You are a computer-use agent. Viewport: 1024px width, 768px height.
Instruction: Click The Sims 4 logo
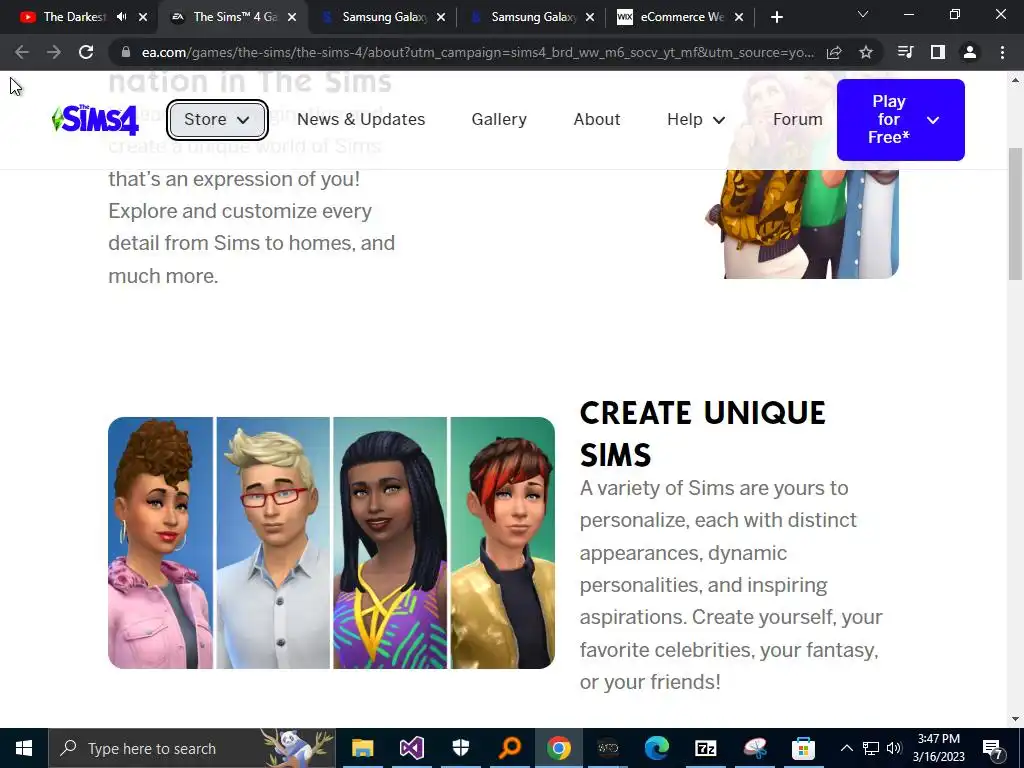click(95, 120)
